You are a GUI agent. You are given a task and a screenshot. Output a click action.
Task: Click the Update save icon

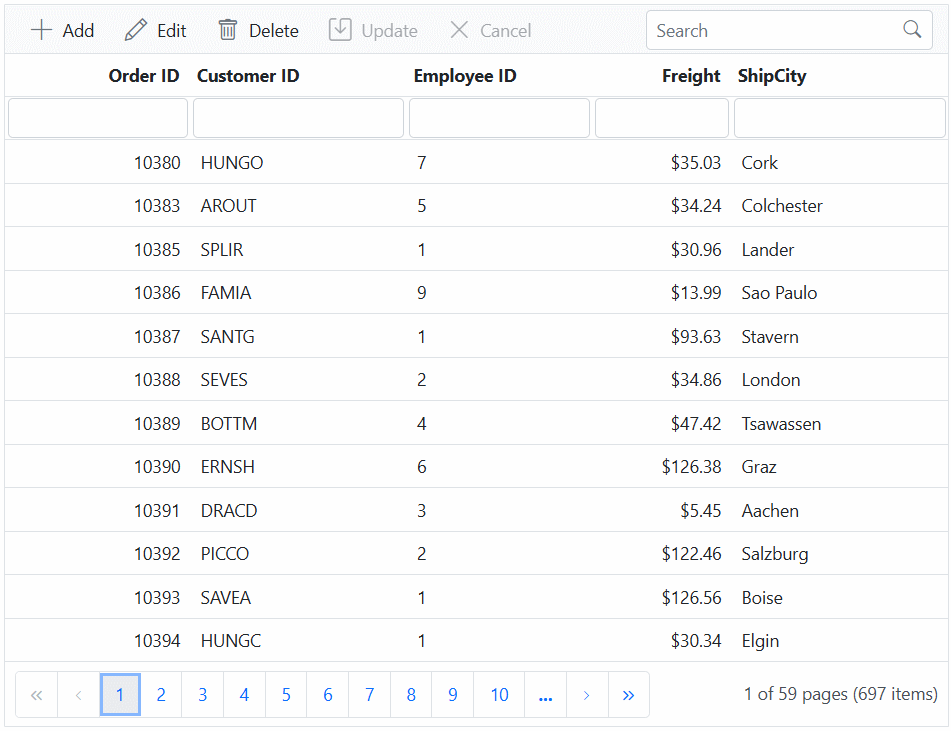point(339,30)
